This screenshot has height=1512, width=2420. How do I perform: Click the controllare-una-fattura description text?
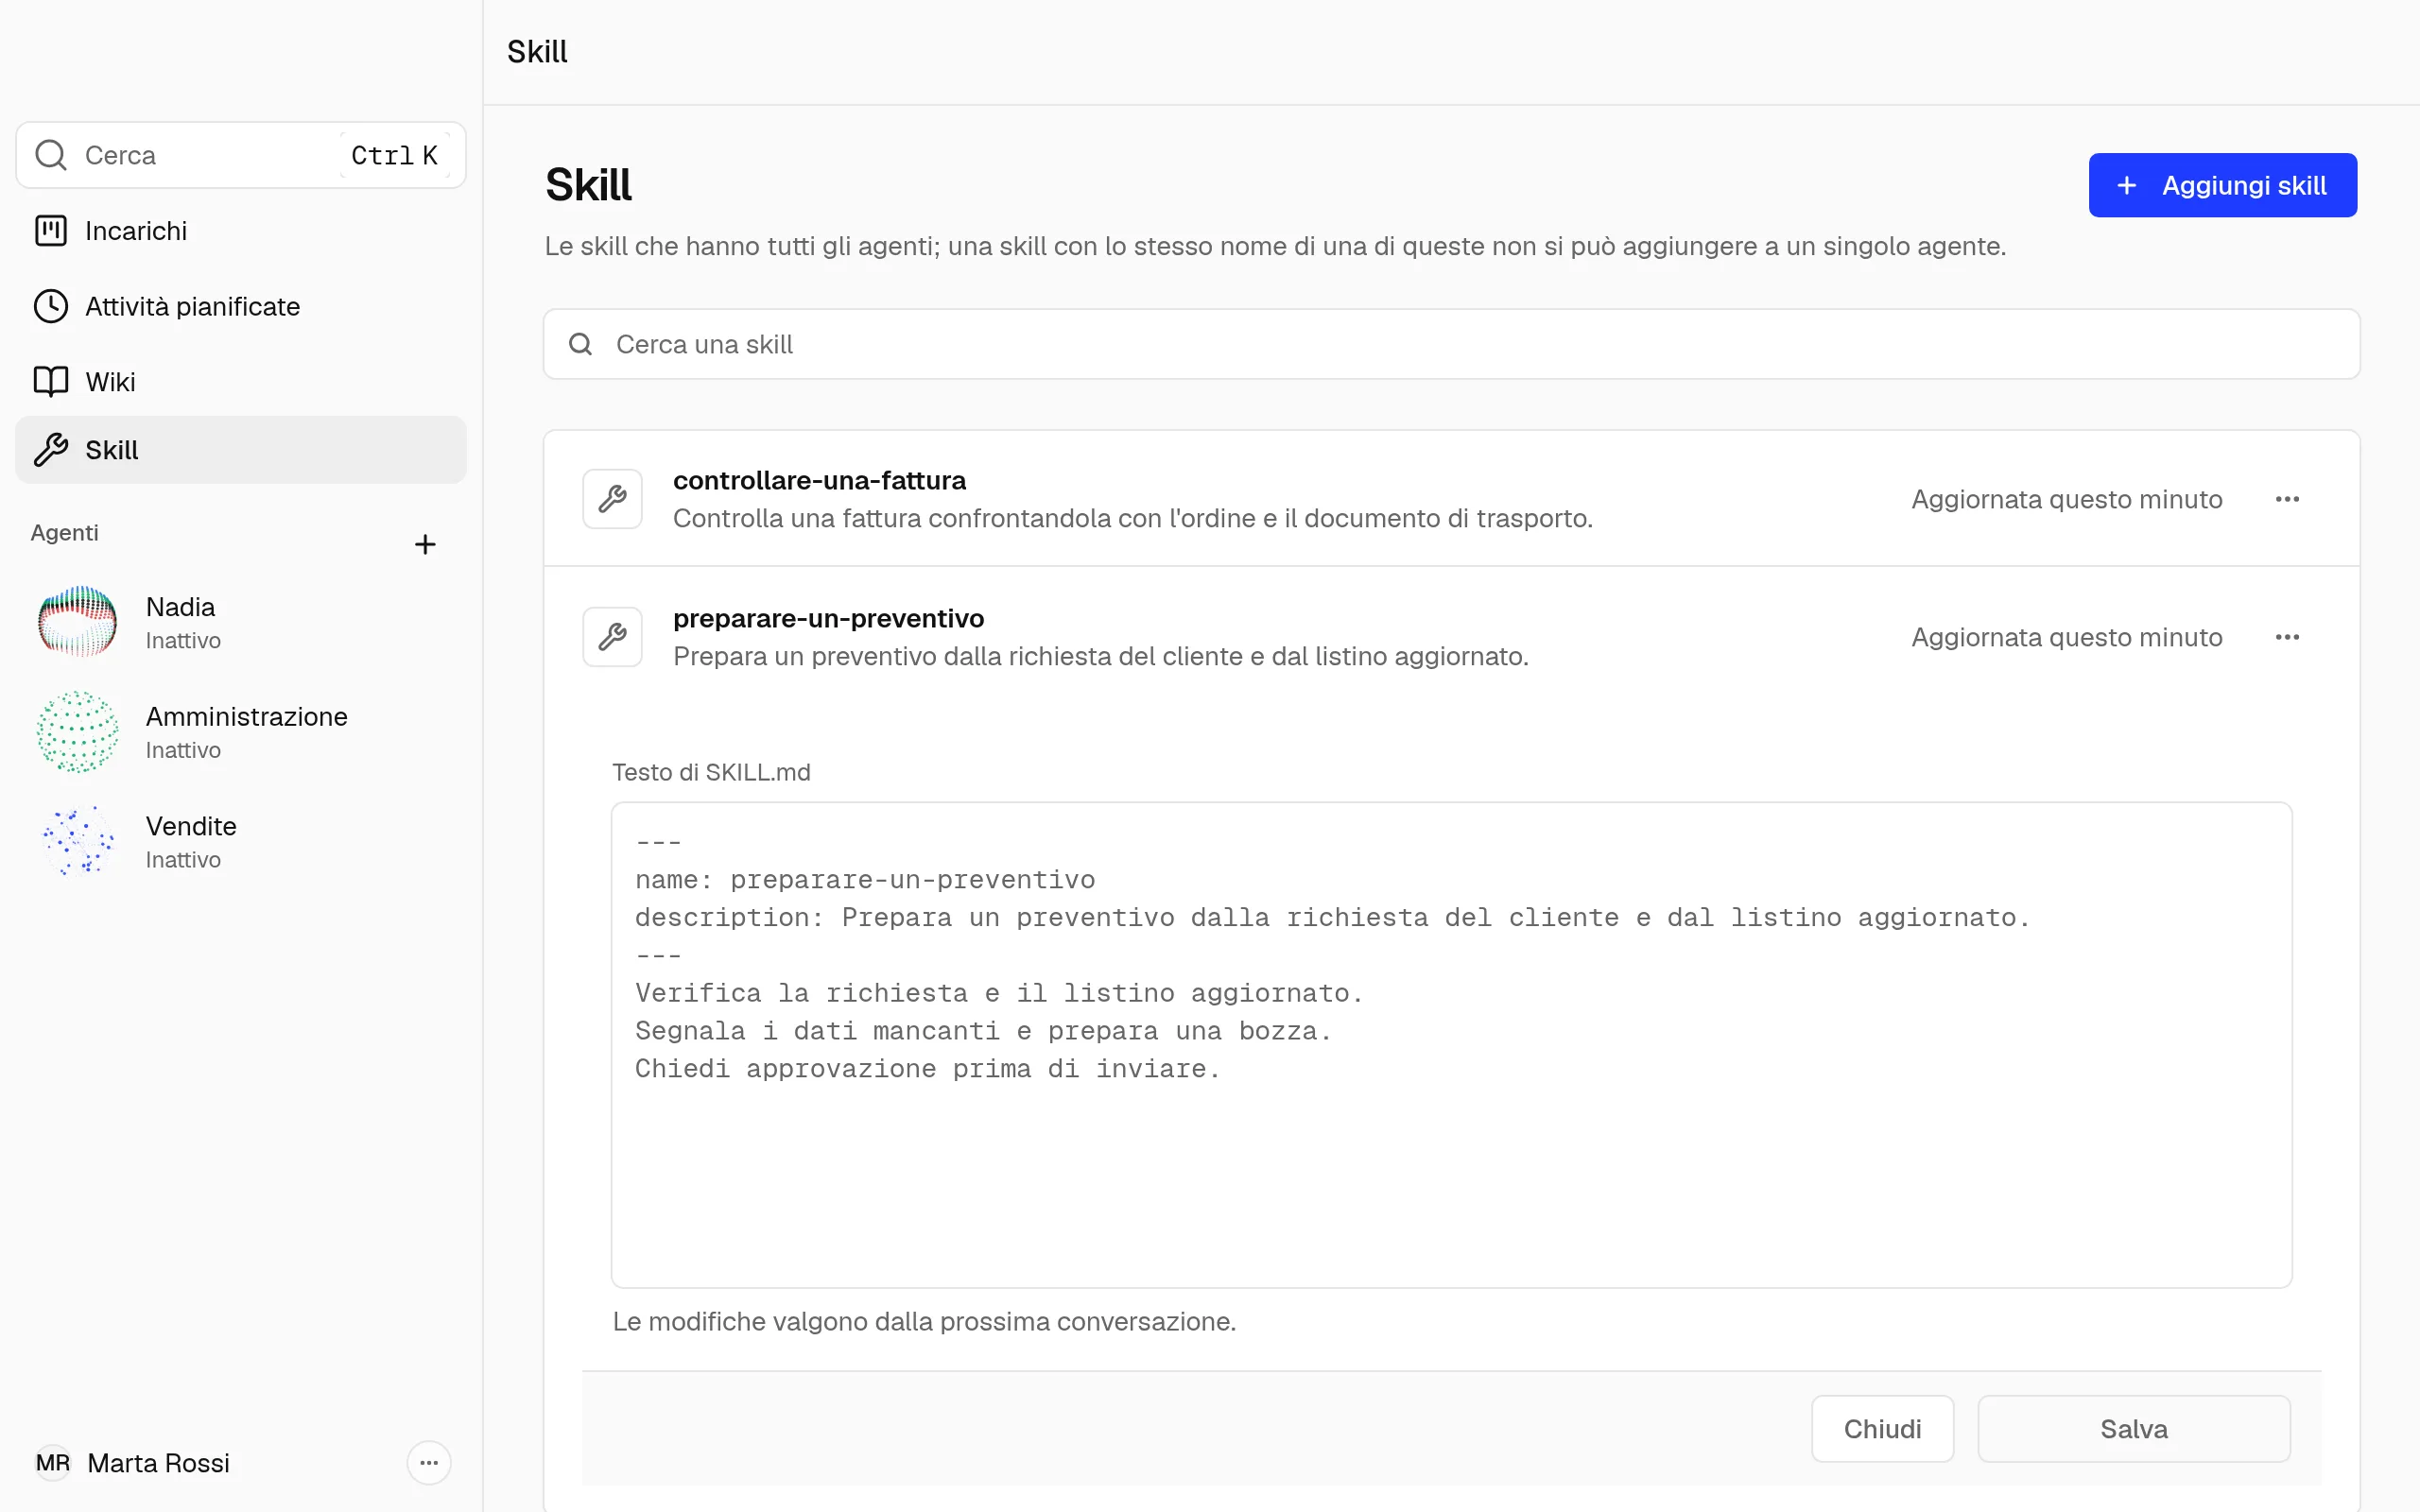(1132, 518)
